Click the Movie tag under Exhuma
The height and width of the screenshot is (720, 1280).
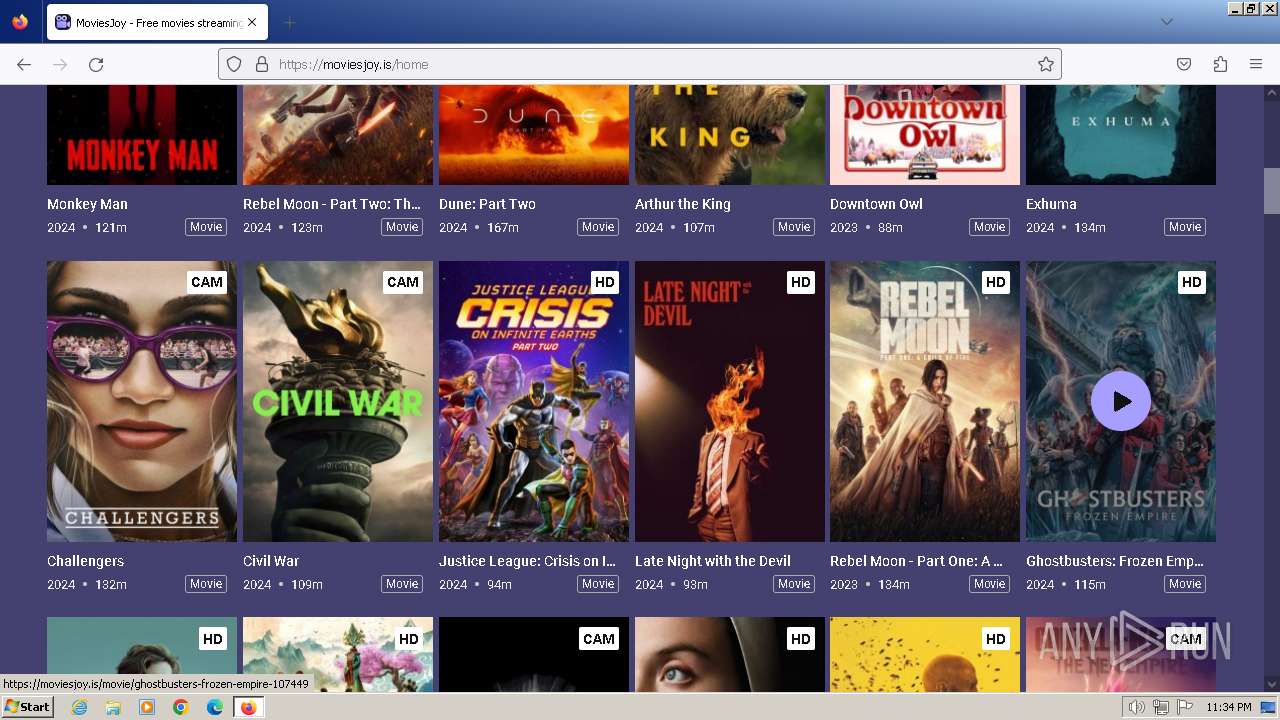1185,227
